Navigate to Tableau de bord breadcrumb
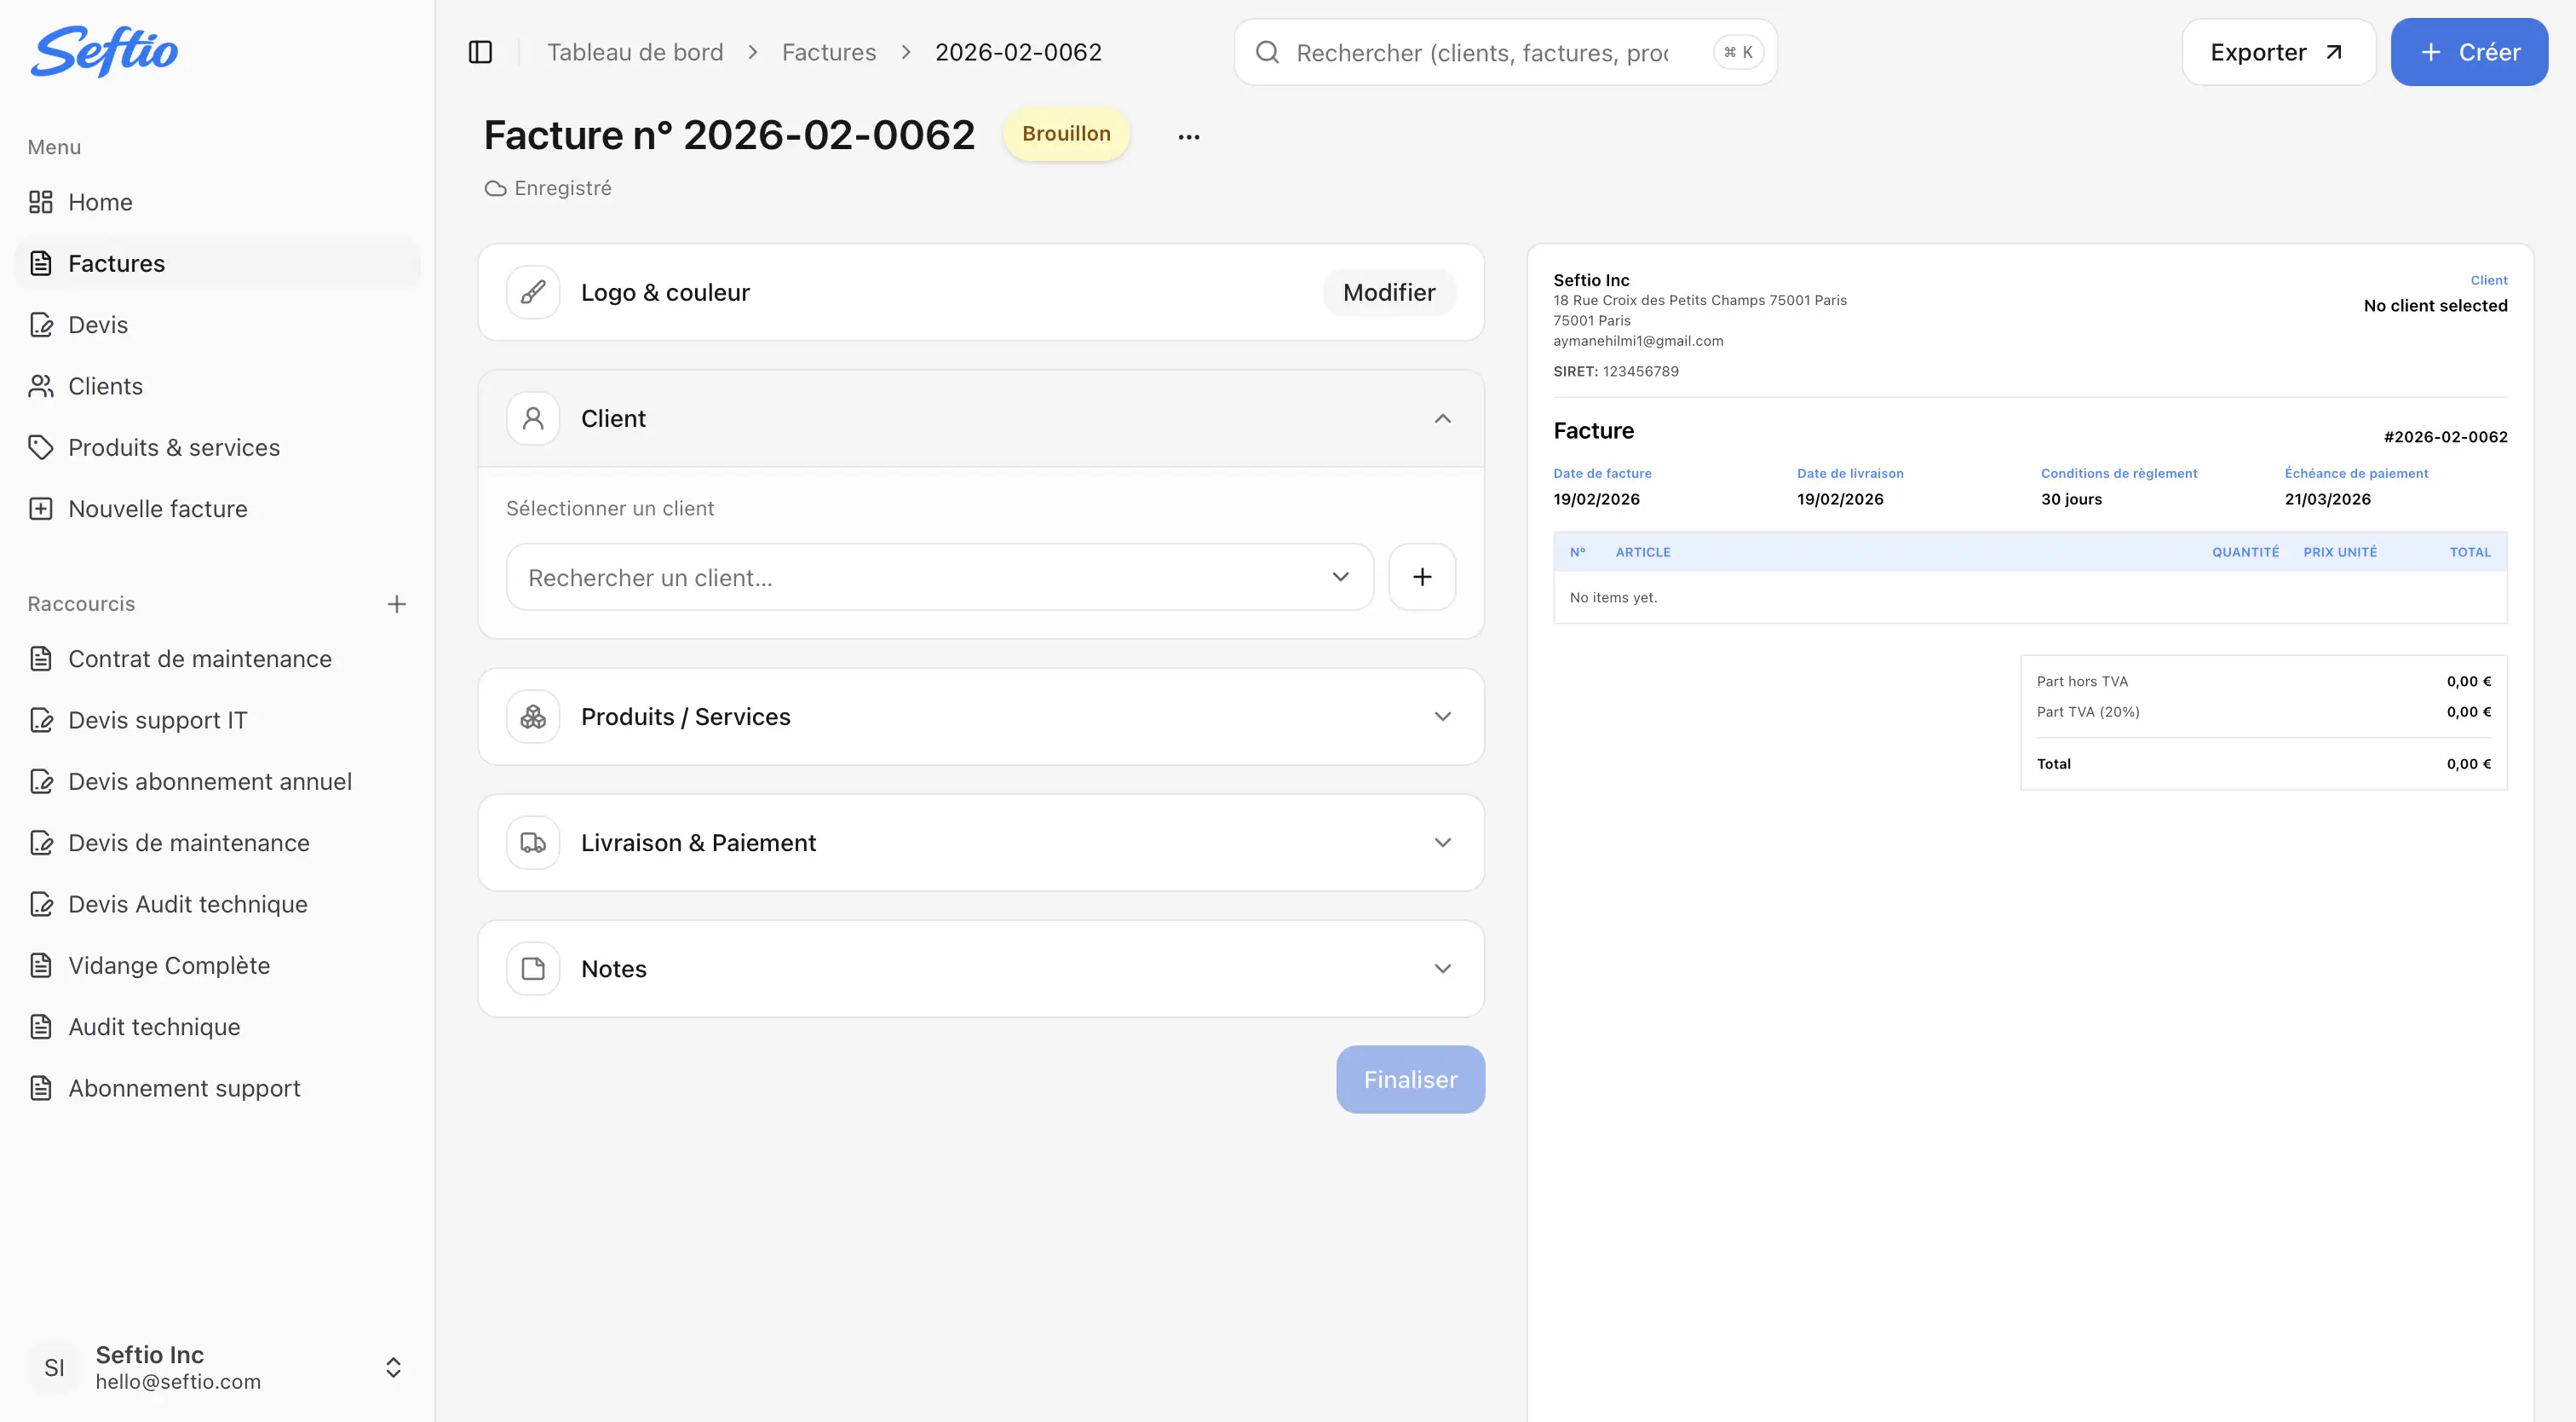The height and width of the screenshot is (1422, 2576). (635, 51)
